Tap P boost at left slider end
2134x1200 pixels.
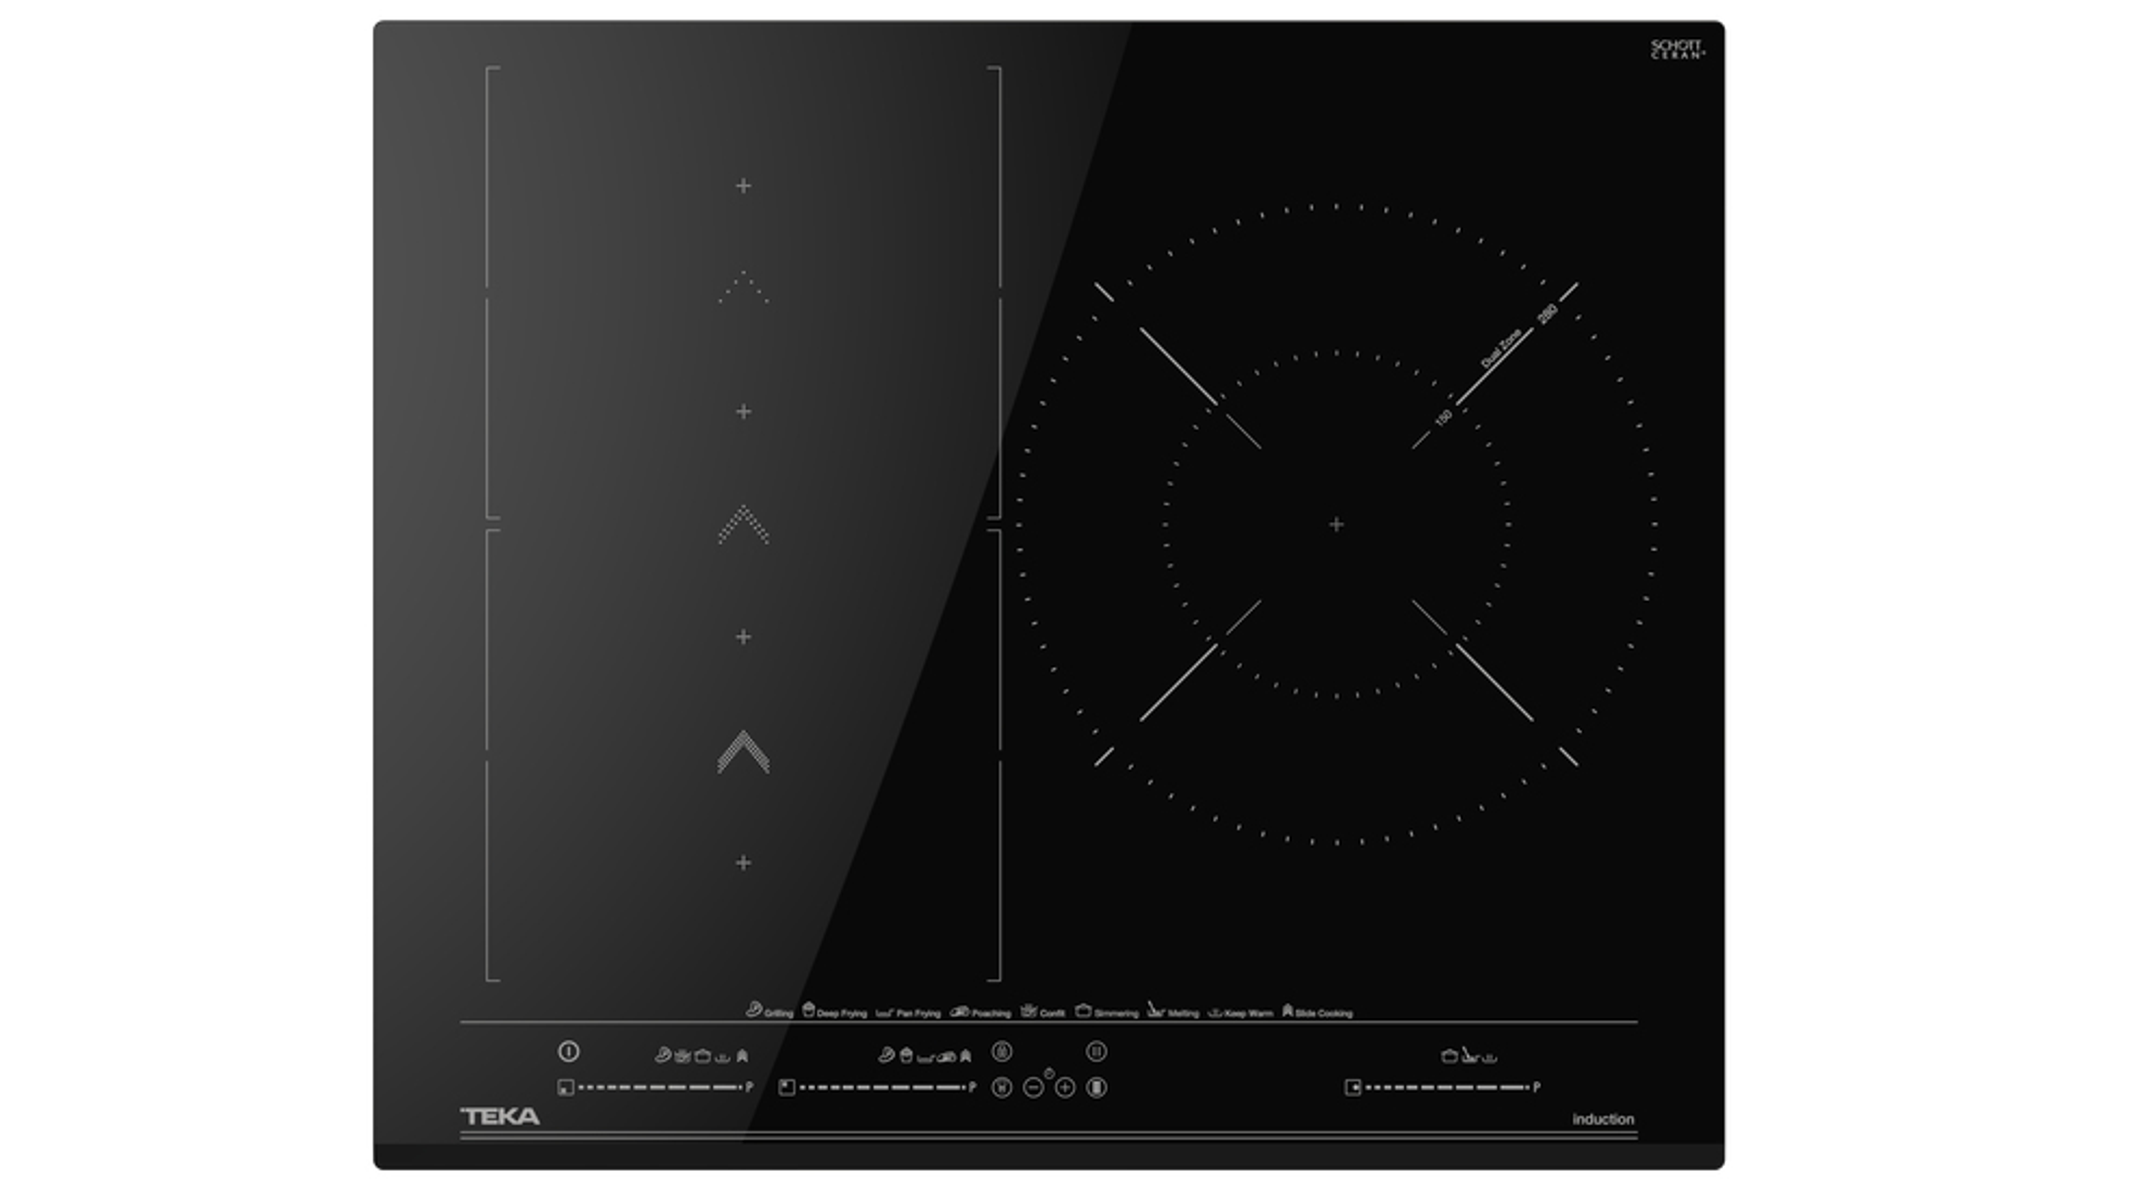coord(749,1087)
